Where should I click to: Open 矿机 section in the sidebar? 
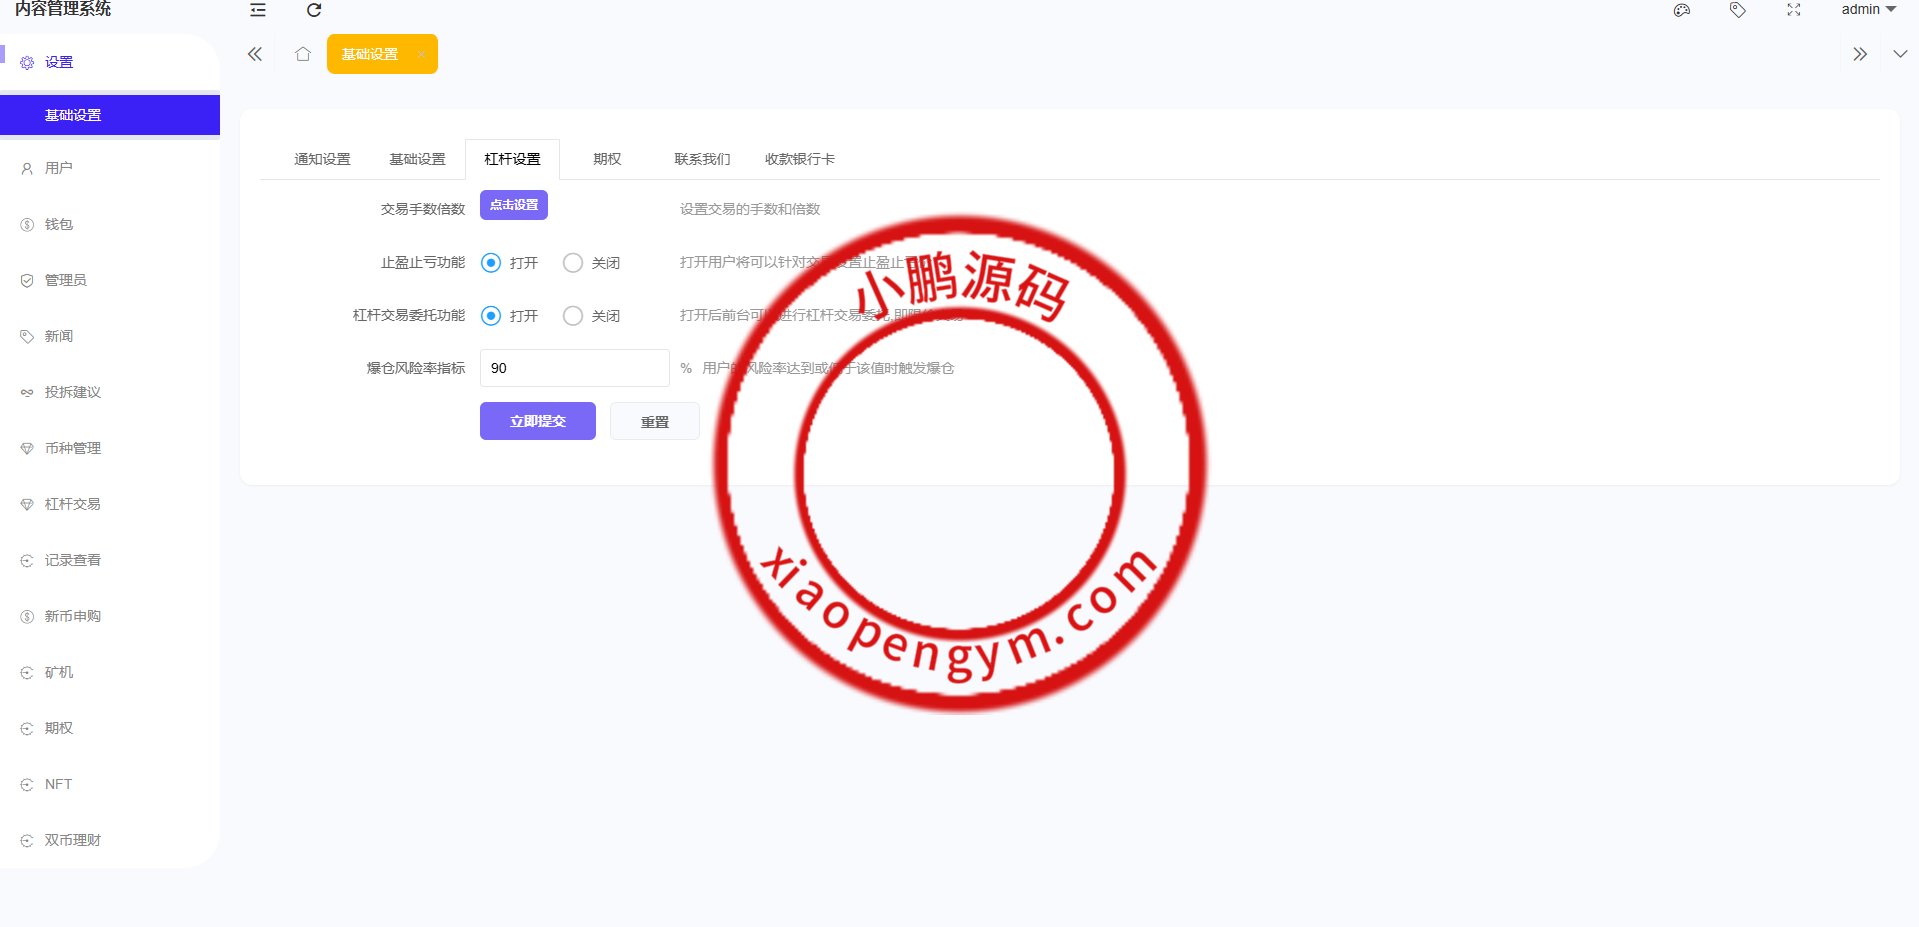tap(58, 672)
